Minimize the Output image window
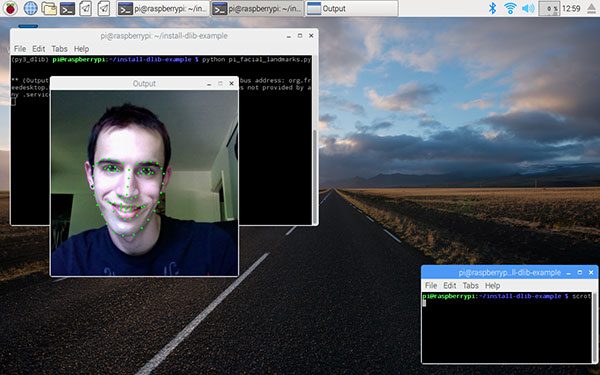 tap(209, 84)
